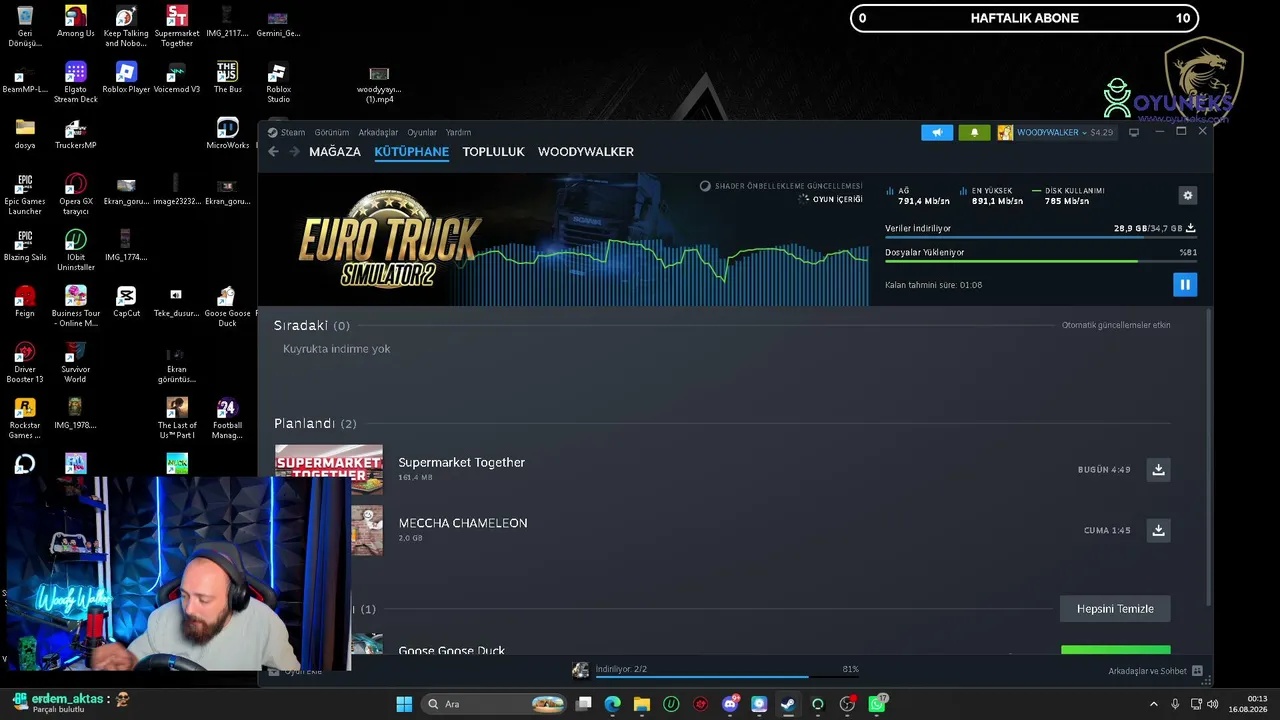Select the IObit Uninstaller desktop icon
Viewport: 1280px width, 720px height.
tap(76, 250)
